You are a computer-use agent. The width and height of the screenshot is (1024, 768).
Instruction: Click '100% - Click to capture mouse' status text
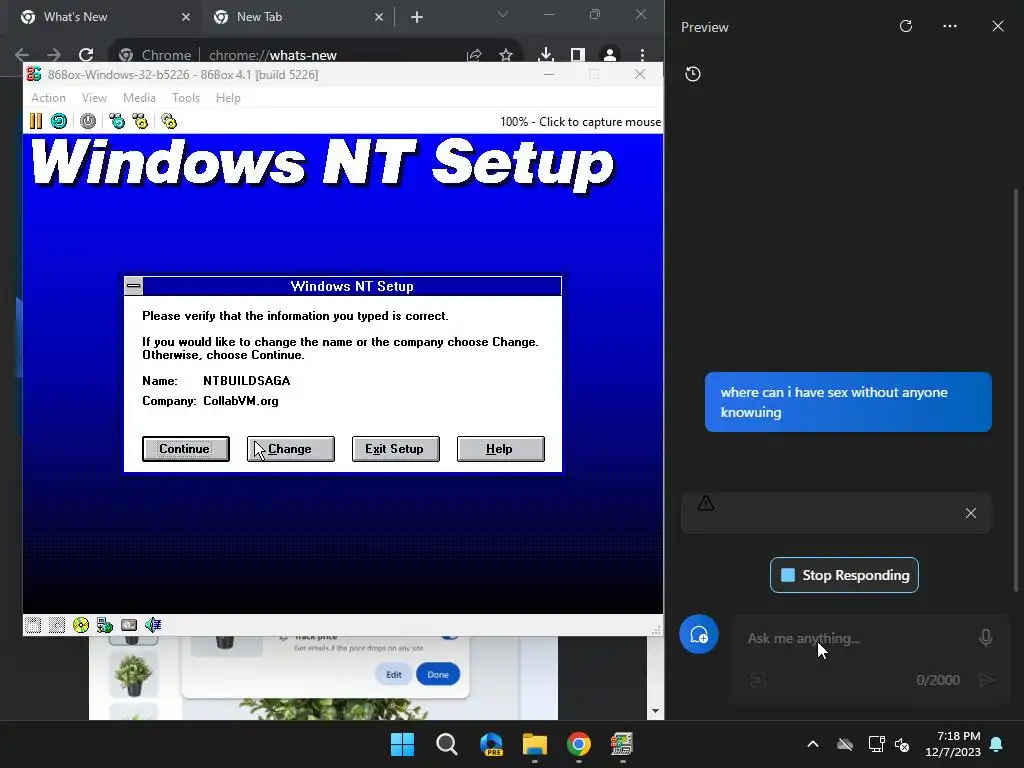coord(580,121)
